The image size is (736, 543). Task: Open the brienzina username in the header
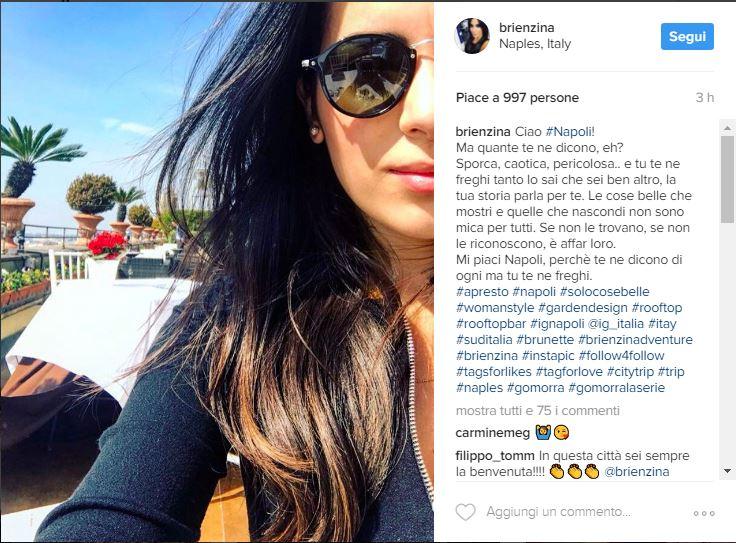[x=527, y=28]
